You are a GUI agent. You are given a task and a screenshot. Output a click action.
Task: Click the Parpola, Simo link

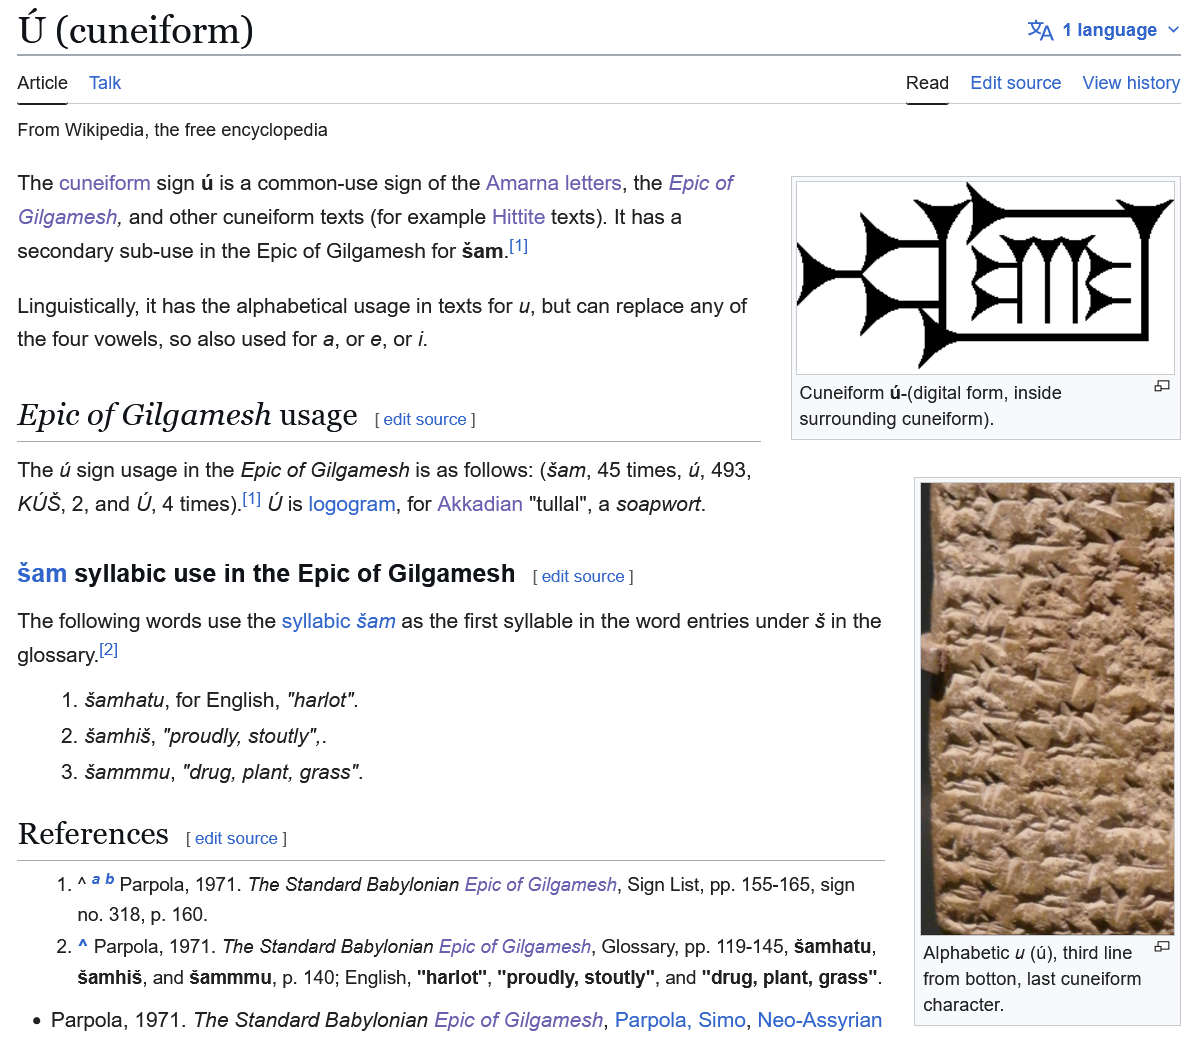(x=680, y=1020)
